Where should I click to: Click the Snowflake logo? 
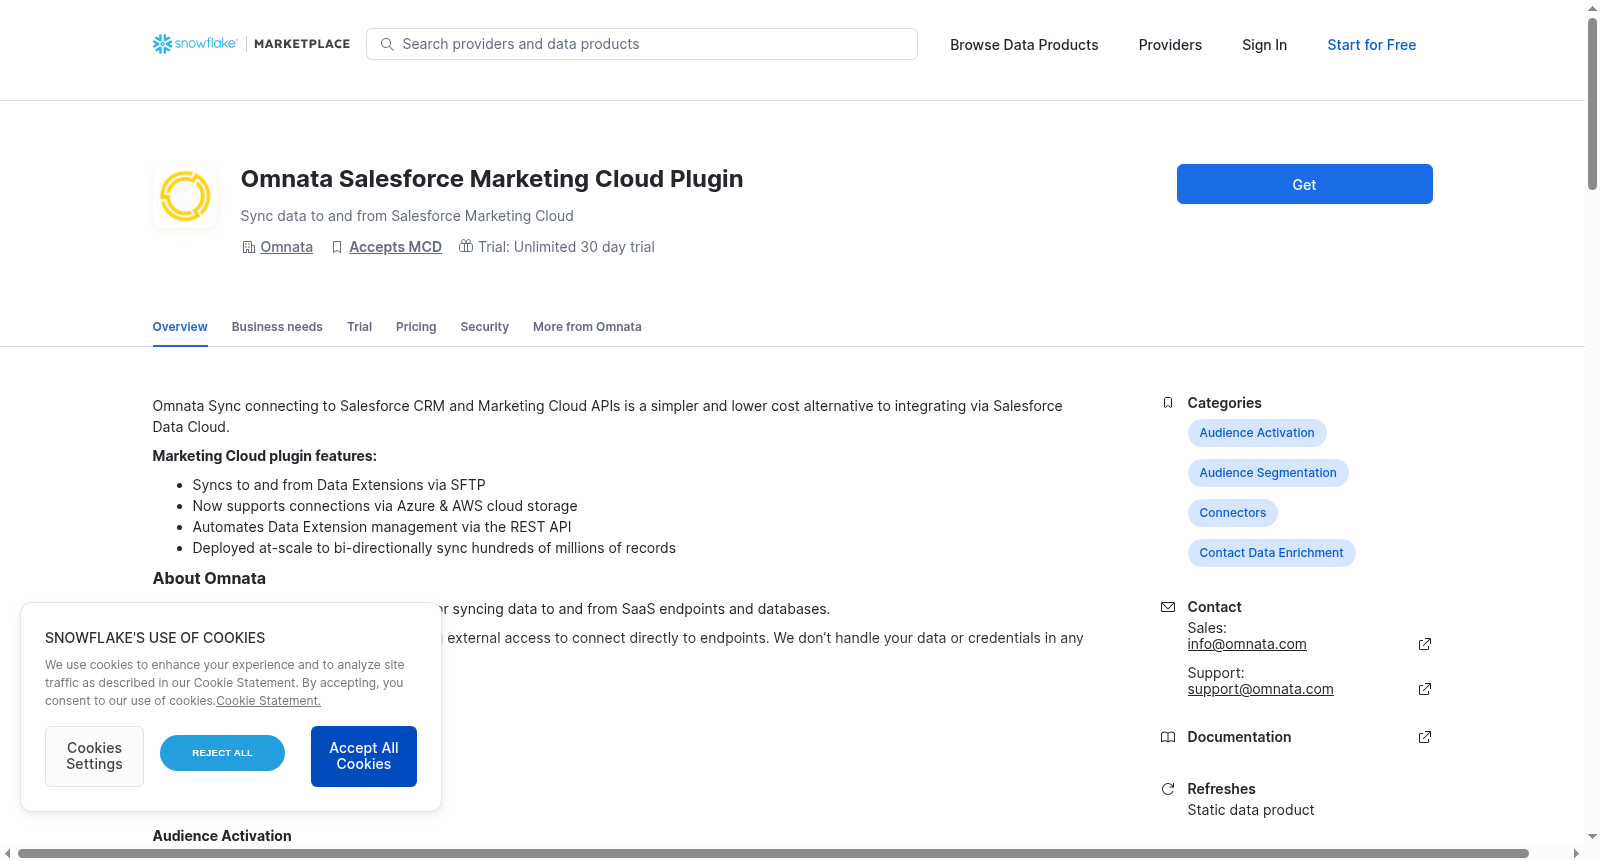coord(195,44)
